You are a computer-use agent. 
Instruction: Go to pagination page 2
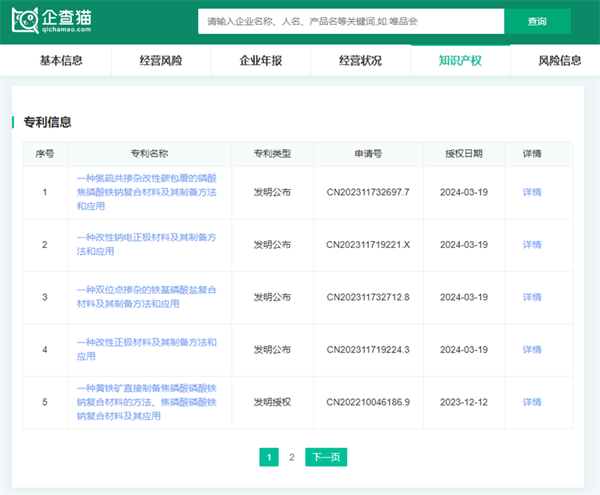point(292,457)
